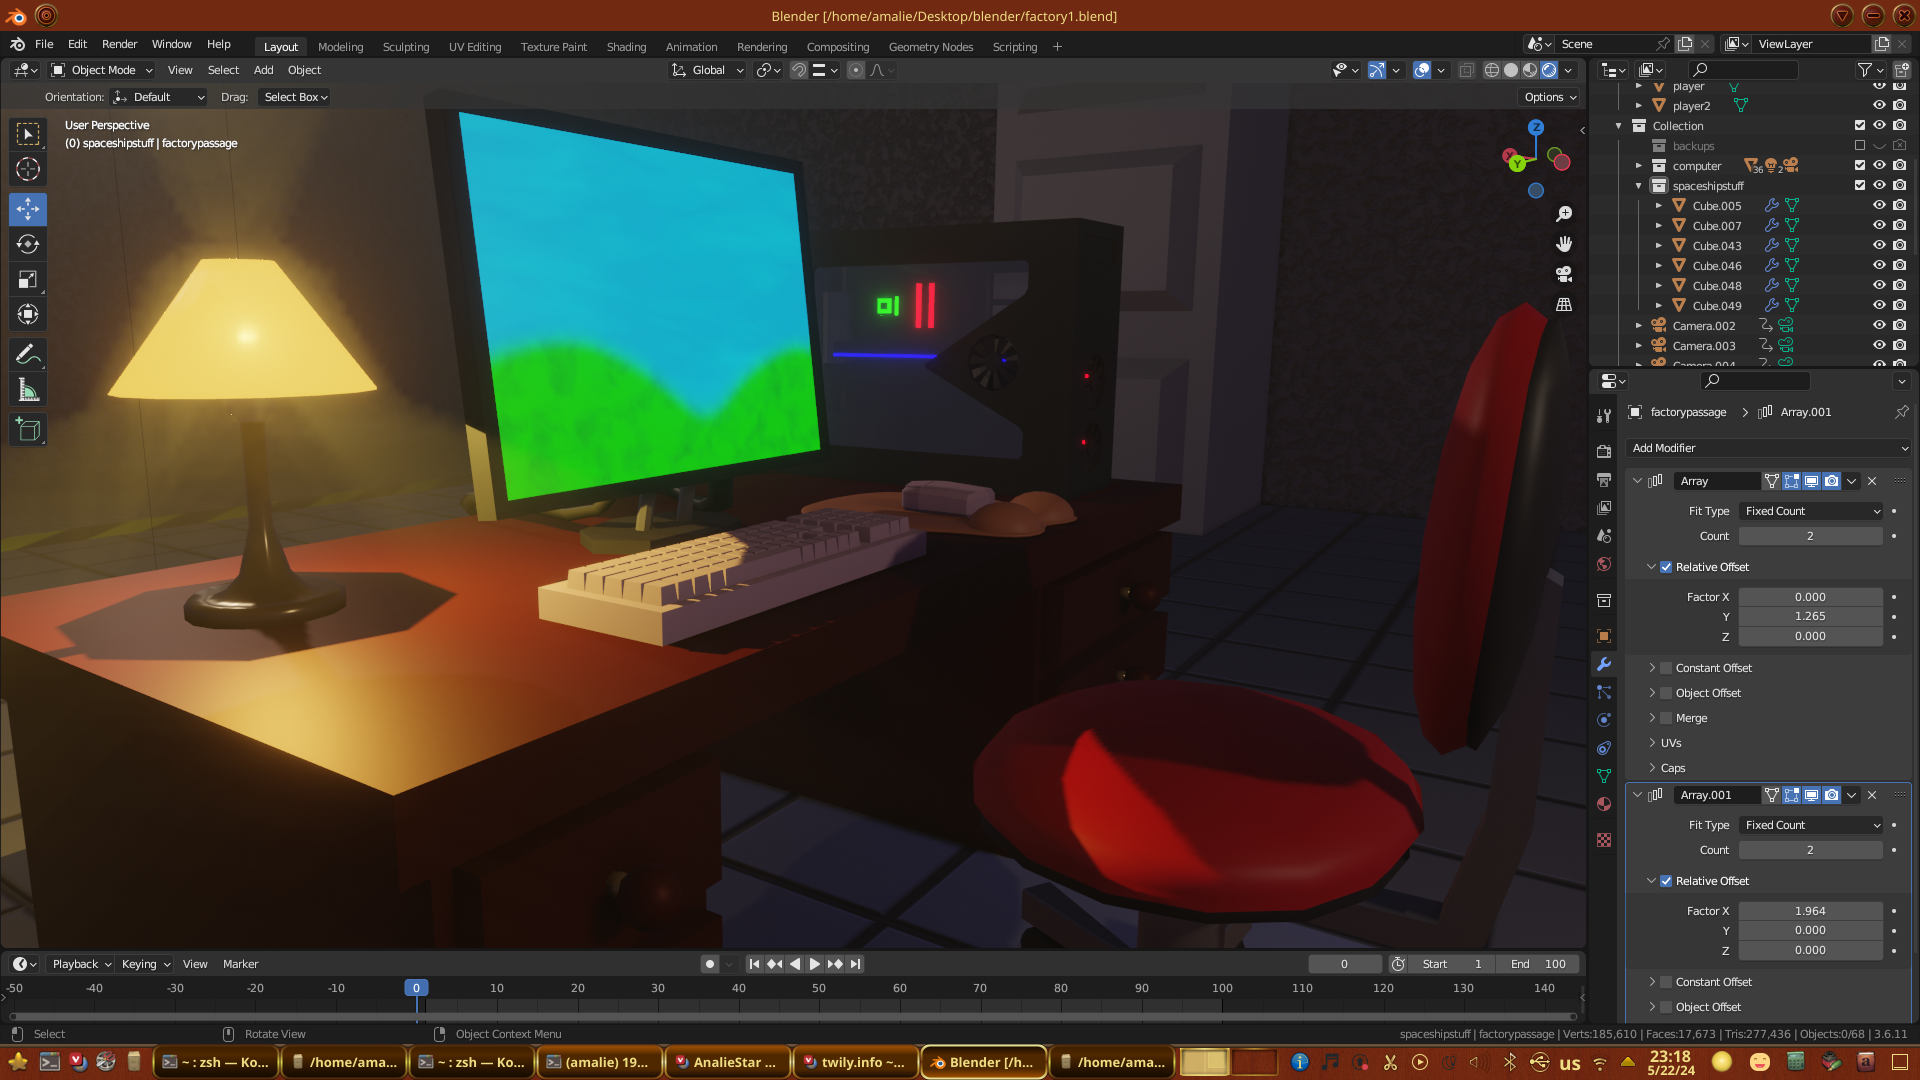
Task: Click the Array Count value field
Action: click(x=1810, y=536)
